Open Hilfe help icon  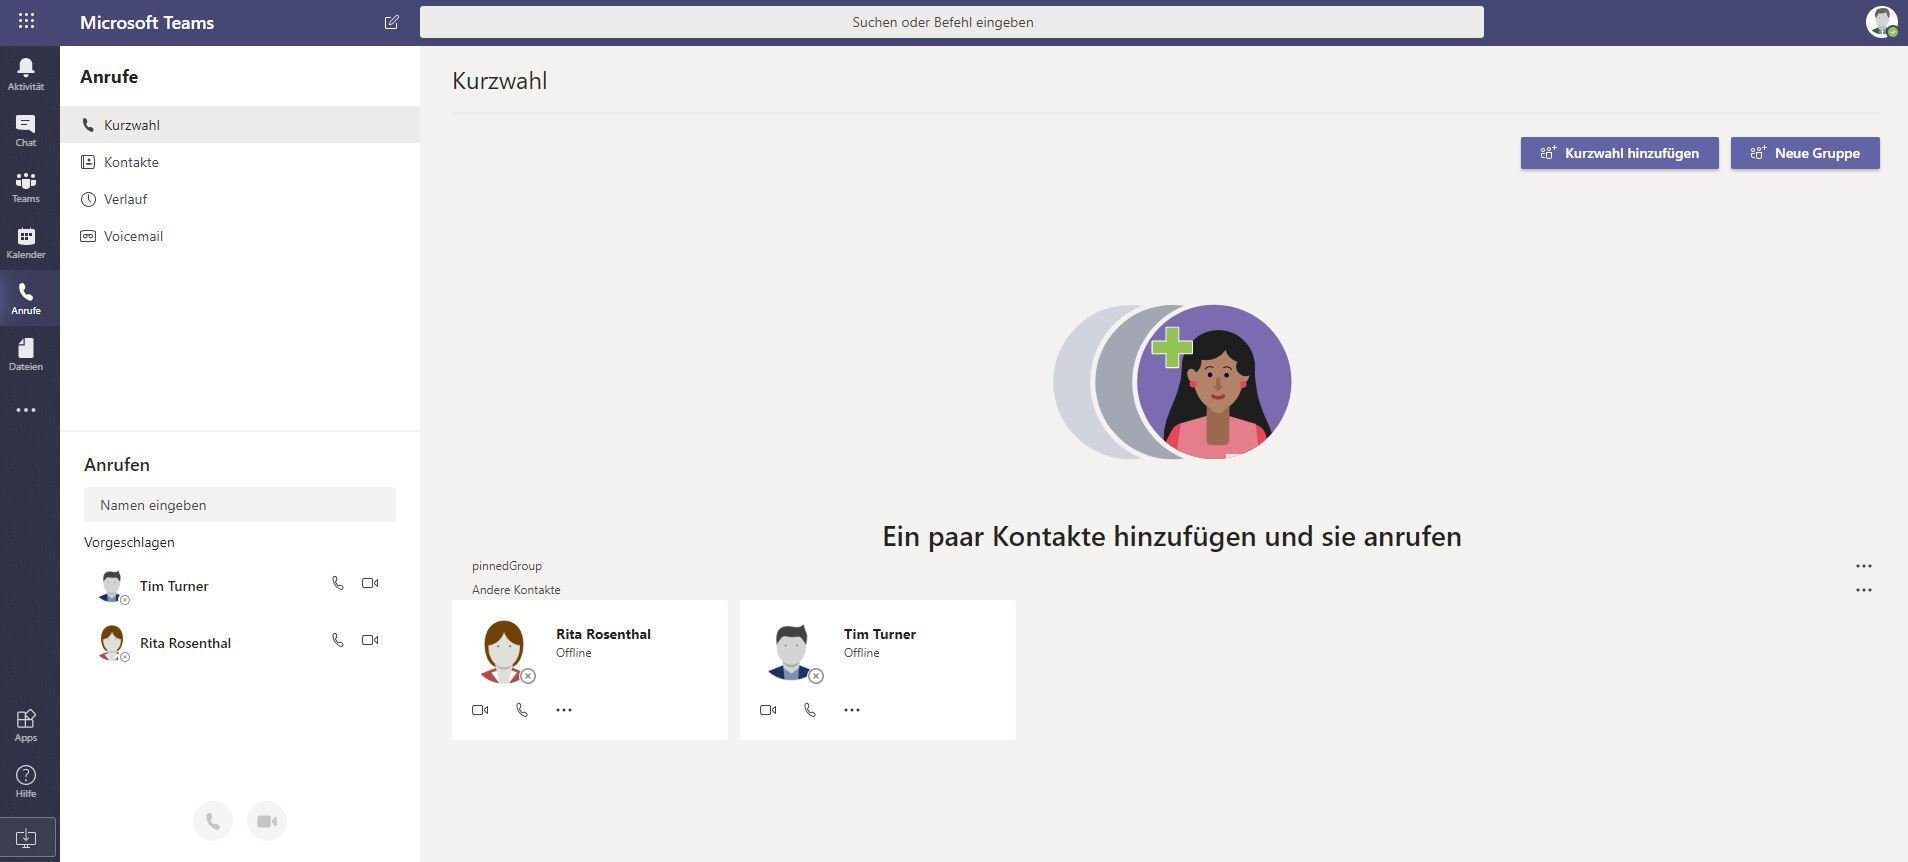(x=26, y=781)
